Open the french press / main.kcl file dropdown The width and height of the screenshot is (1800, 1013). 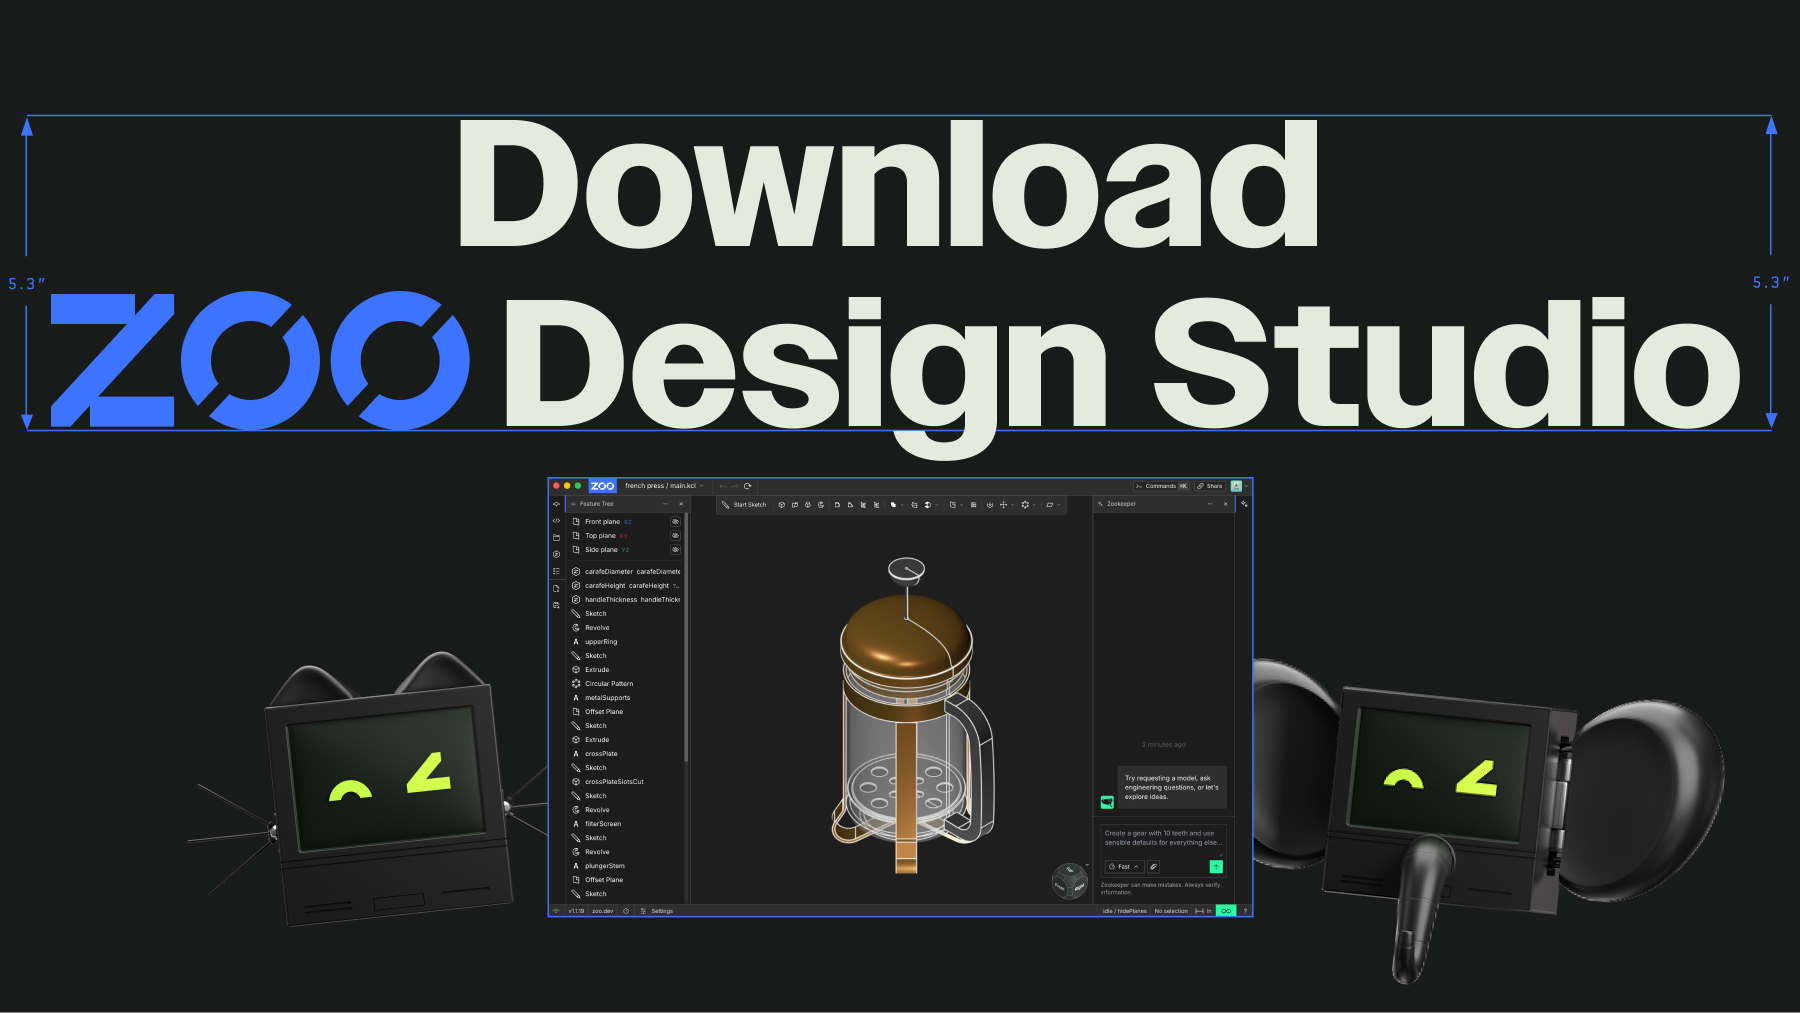click(664, 486)
